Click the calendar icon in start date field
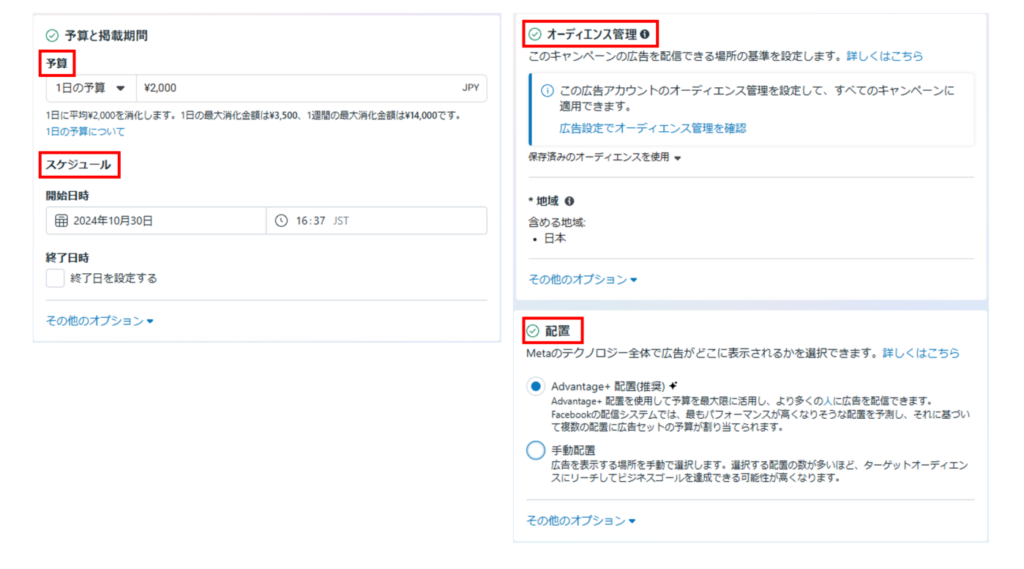This screenshot has height=569, width=1024. (61, 221)
